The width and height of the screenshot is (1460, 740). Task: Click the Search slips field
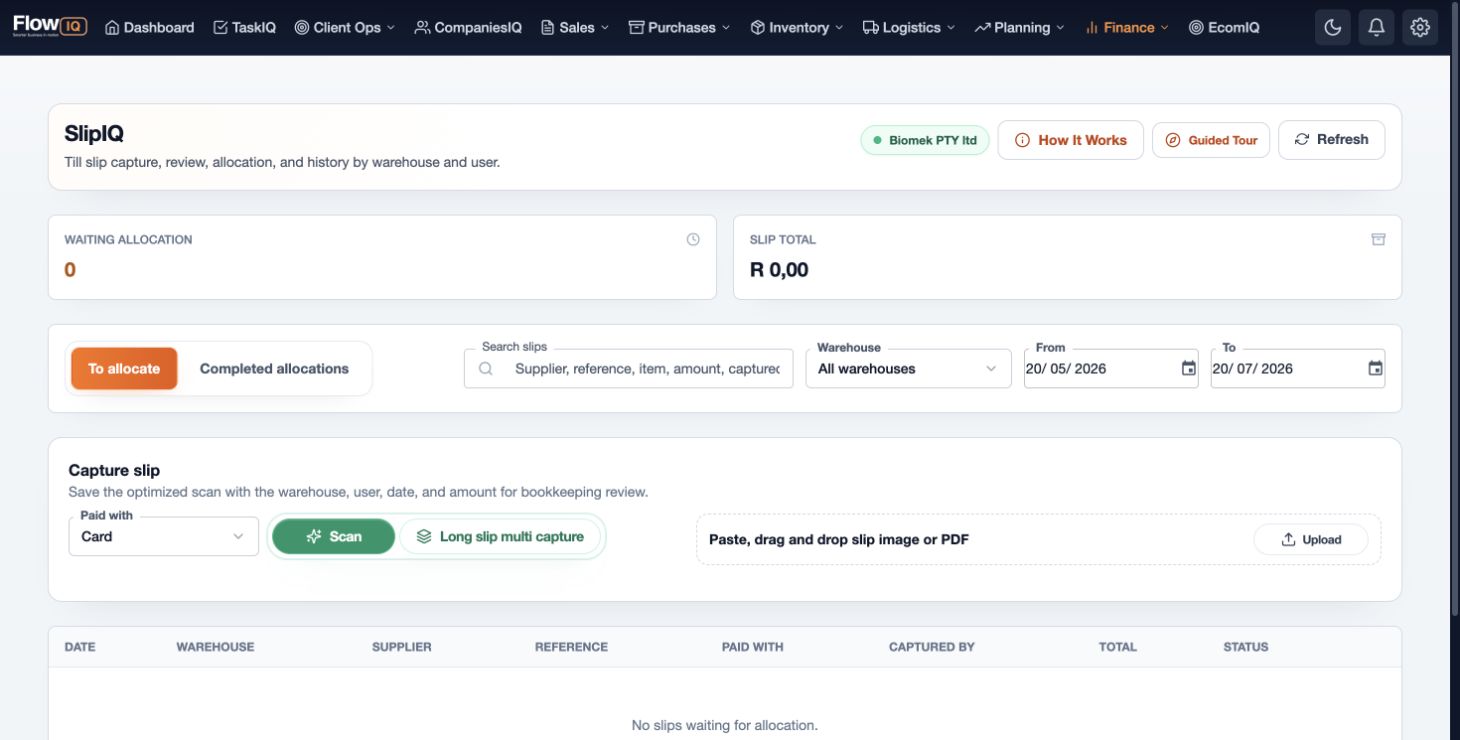(629, 368)
